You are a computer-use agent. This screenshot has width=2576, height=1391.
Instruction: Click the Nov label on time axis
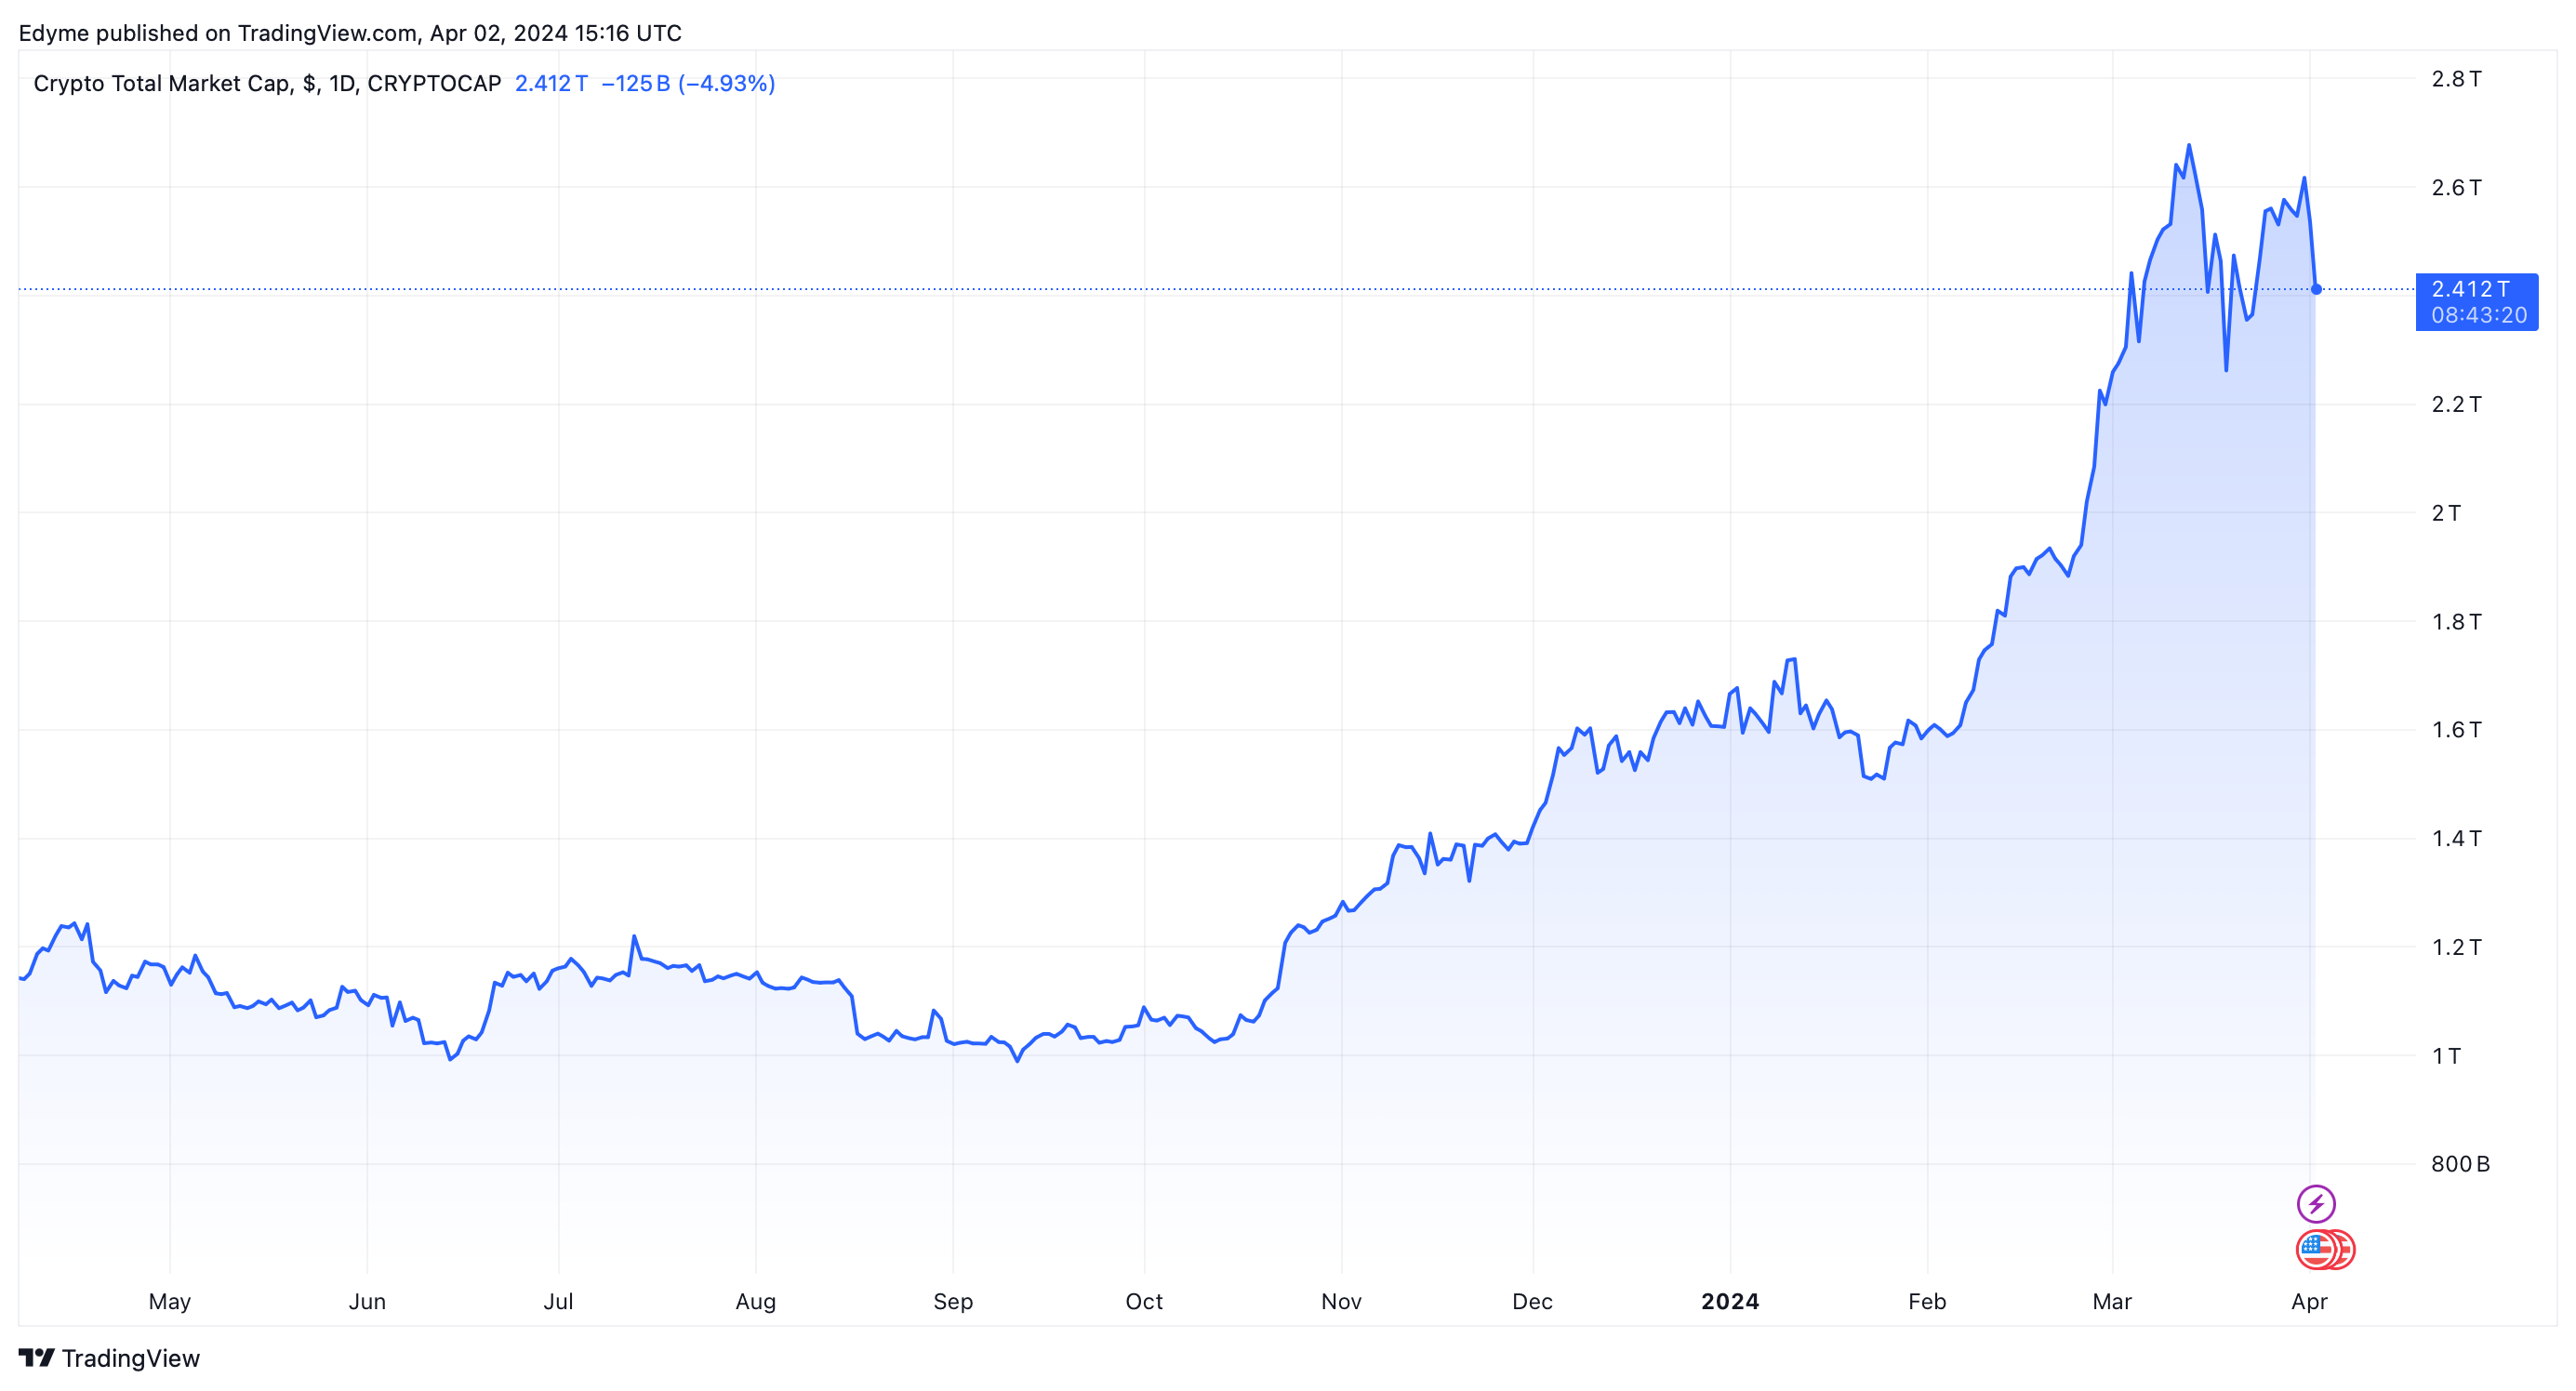(x=1341, y=1301)
